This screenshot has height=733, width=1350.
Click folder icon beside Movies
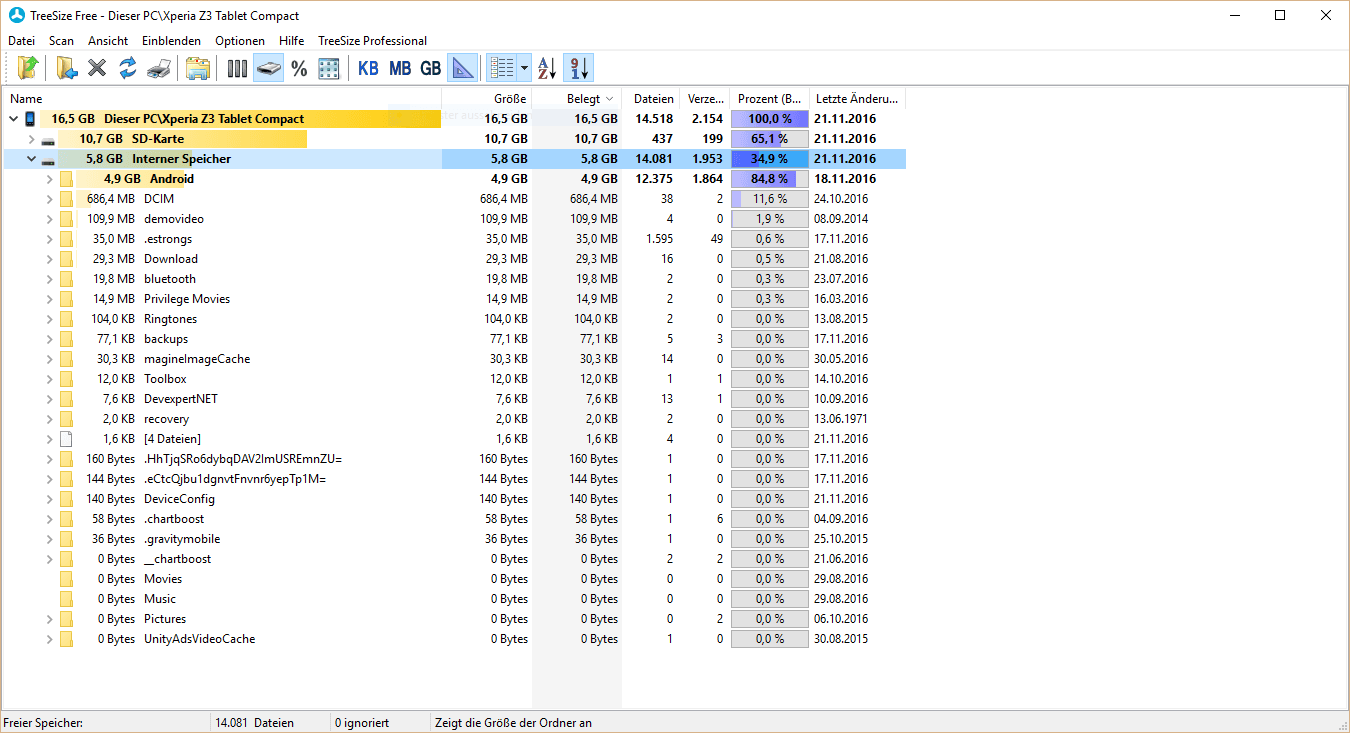pyautogui.click(x=66, y=579)
